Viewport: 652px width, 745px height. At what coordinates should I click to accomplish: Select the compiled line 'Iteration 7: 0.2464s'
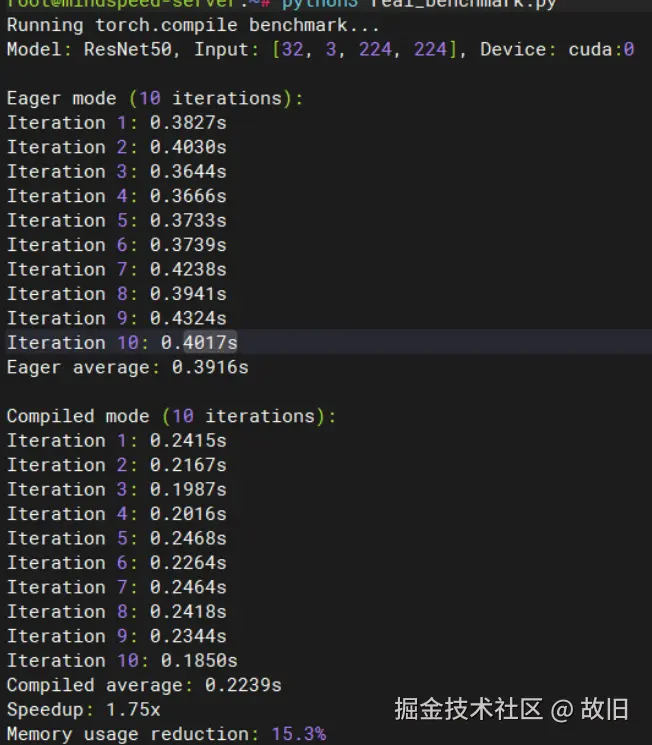(116, 587)
